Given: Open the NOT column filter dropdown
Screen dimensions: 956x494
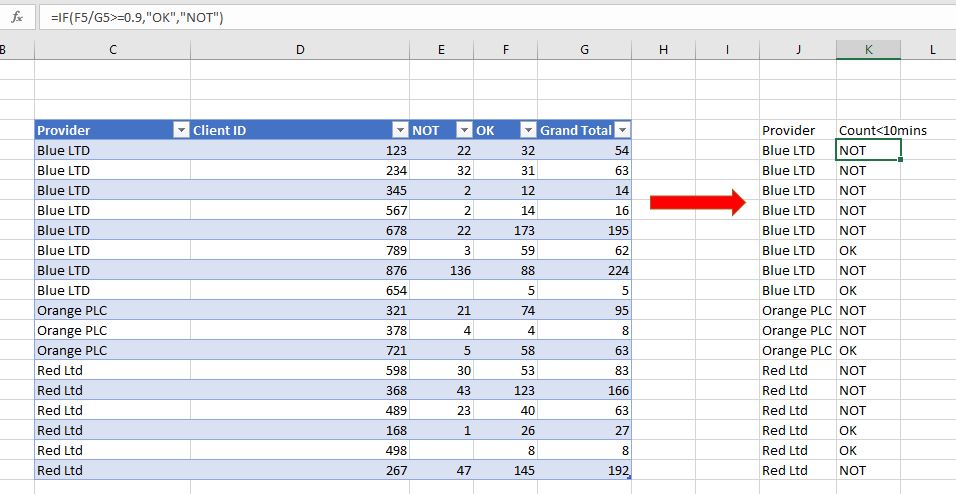Looking at the screenshot, I should (x=465, y=130).
